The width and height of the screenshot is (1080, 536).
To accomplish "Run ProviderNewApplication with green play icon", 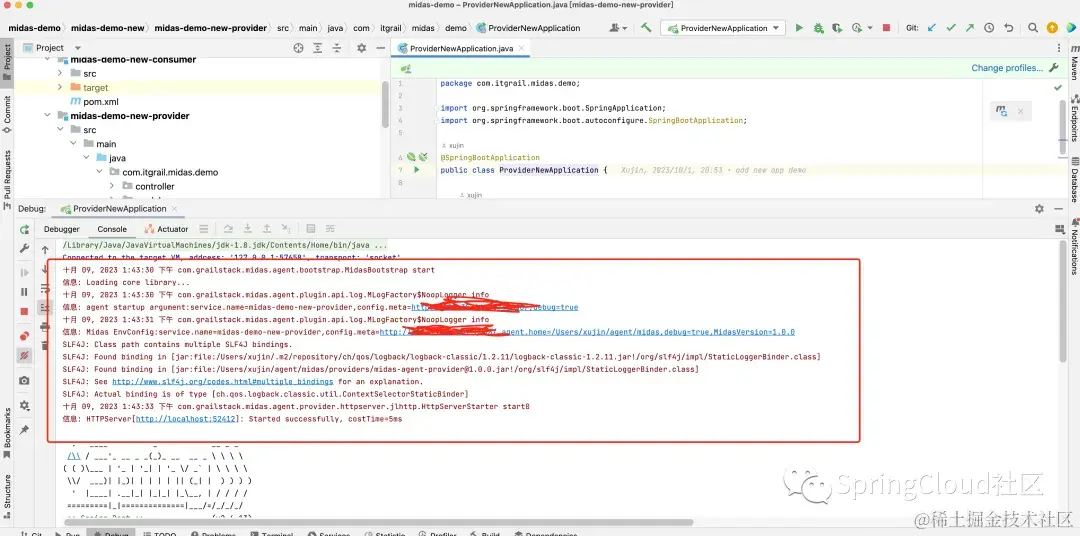I will [799, 28].
